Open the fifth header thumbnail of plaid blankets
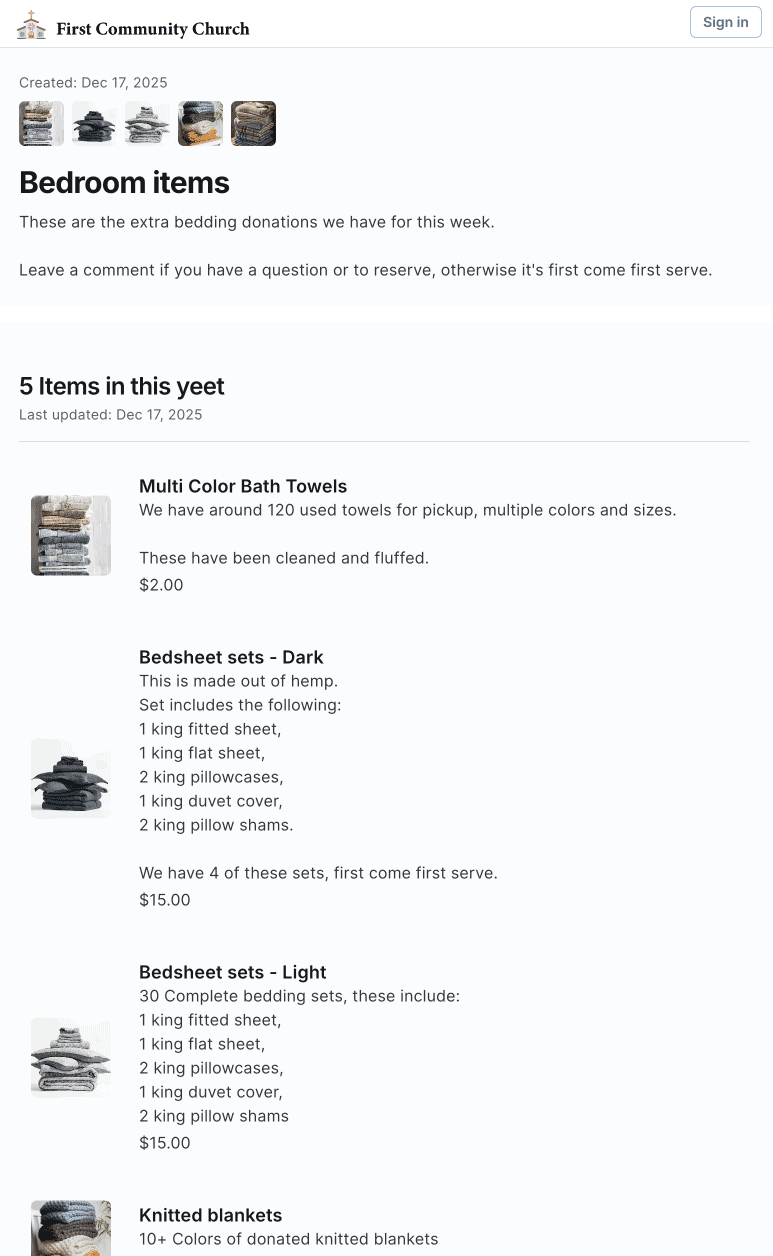The height and width of the screenshot is (1256, 773). [253, 124]
